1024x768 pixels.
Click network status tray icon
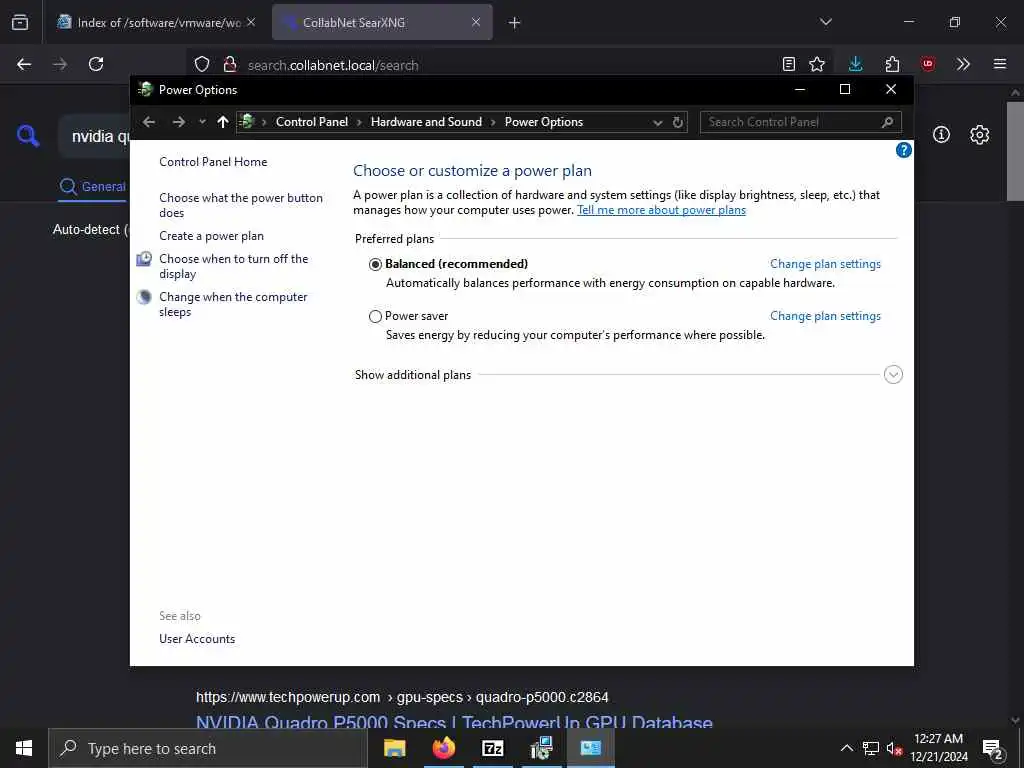[x=871, y=748]
